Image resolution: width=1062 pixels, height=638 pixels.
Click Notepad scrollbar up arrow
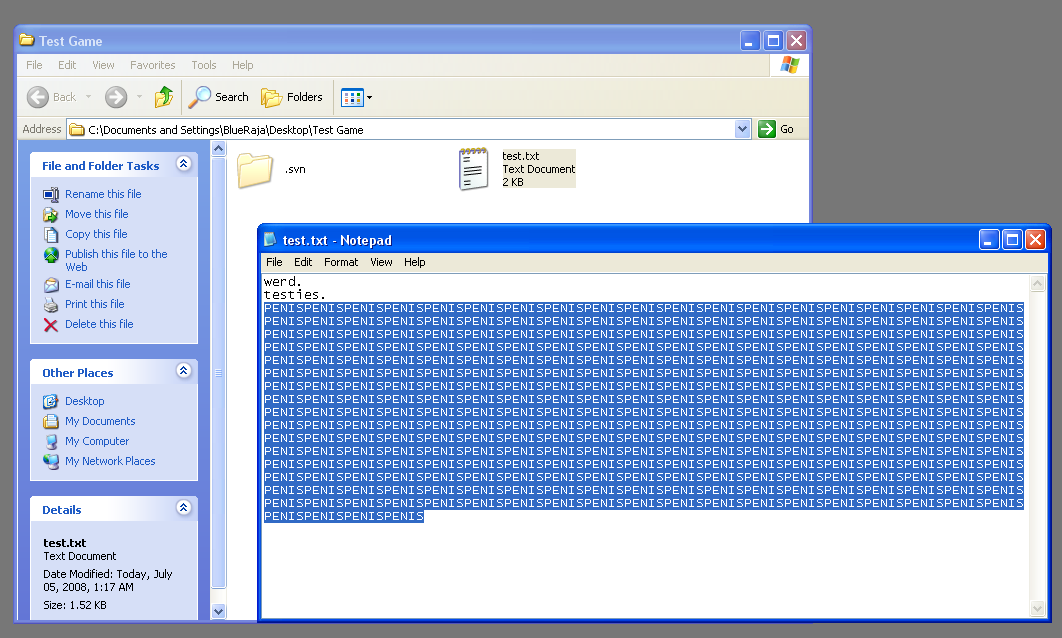(x=1037, y=283)
